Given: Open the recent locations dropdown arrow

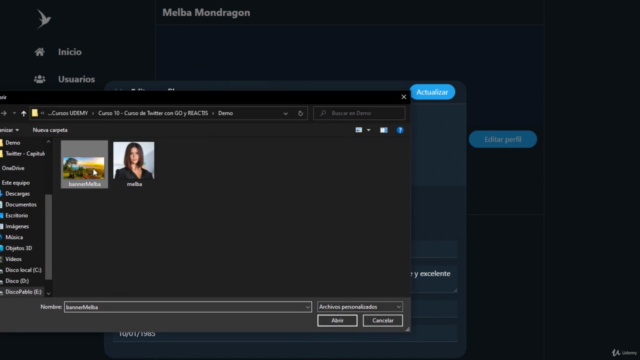Looking at the screenshot, I should [x=14, y=113].
